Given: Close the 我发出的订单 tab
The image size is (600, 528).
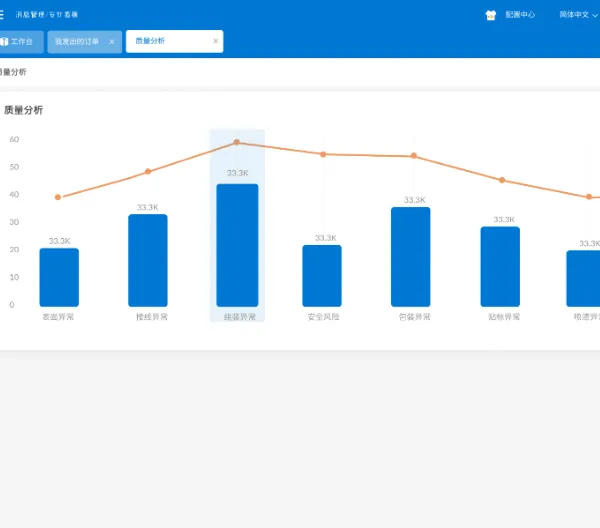Looking at the screenshot, I should pyautogui.click(x=112, y=42).
